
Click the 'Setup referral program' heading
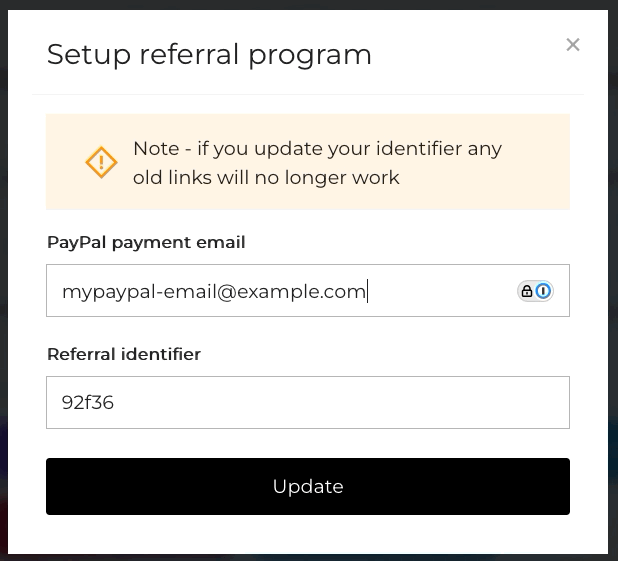click(209, 54)
